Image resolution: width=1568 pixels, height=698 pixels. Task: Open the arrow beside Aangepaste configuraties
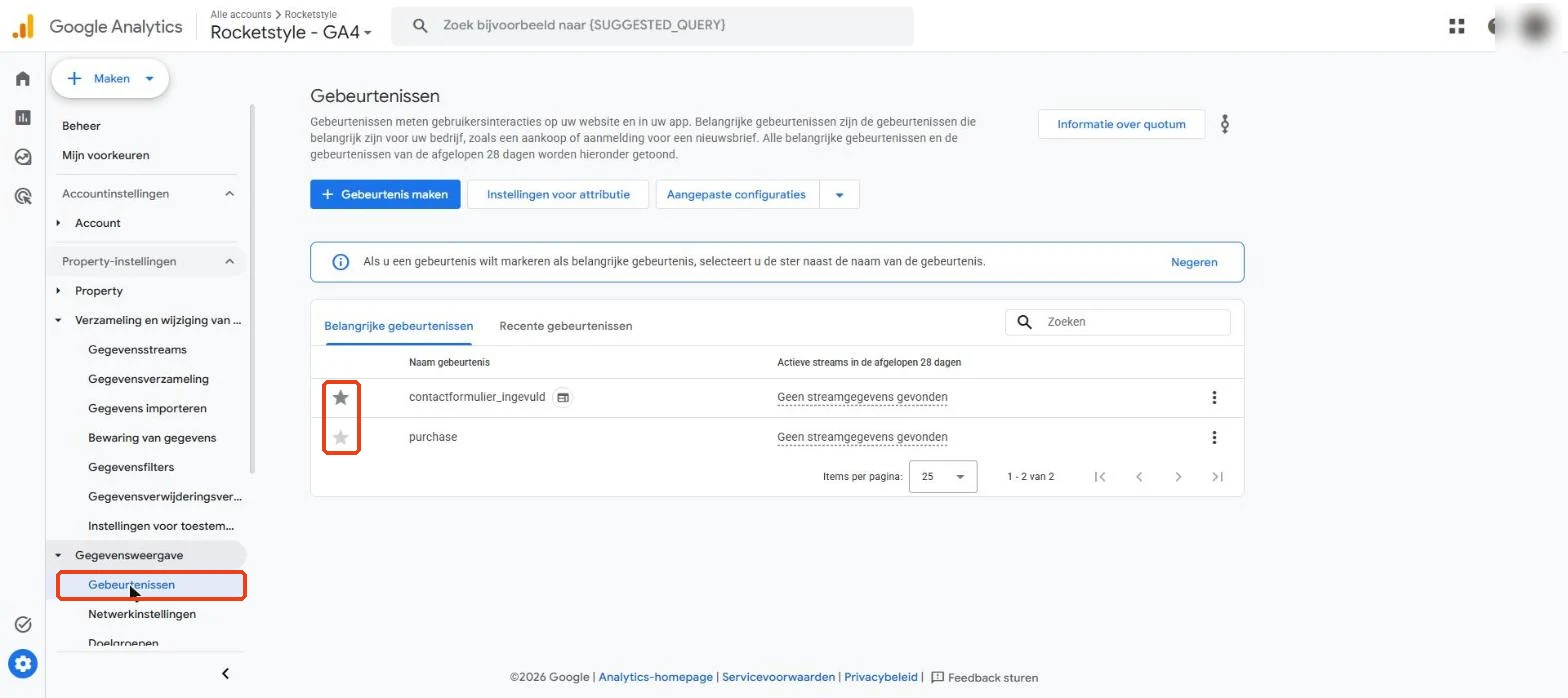coord(840,195)
